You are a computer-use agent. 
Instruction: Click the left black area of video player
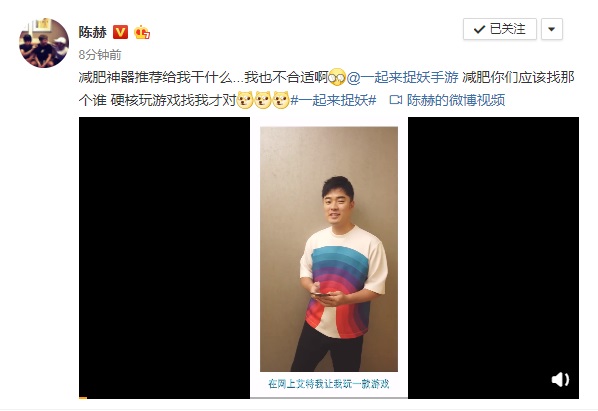coord(164,257)
